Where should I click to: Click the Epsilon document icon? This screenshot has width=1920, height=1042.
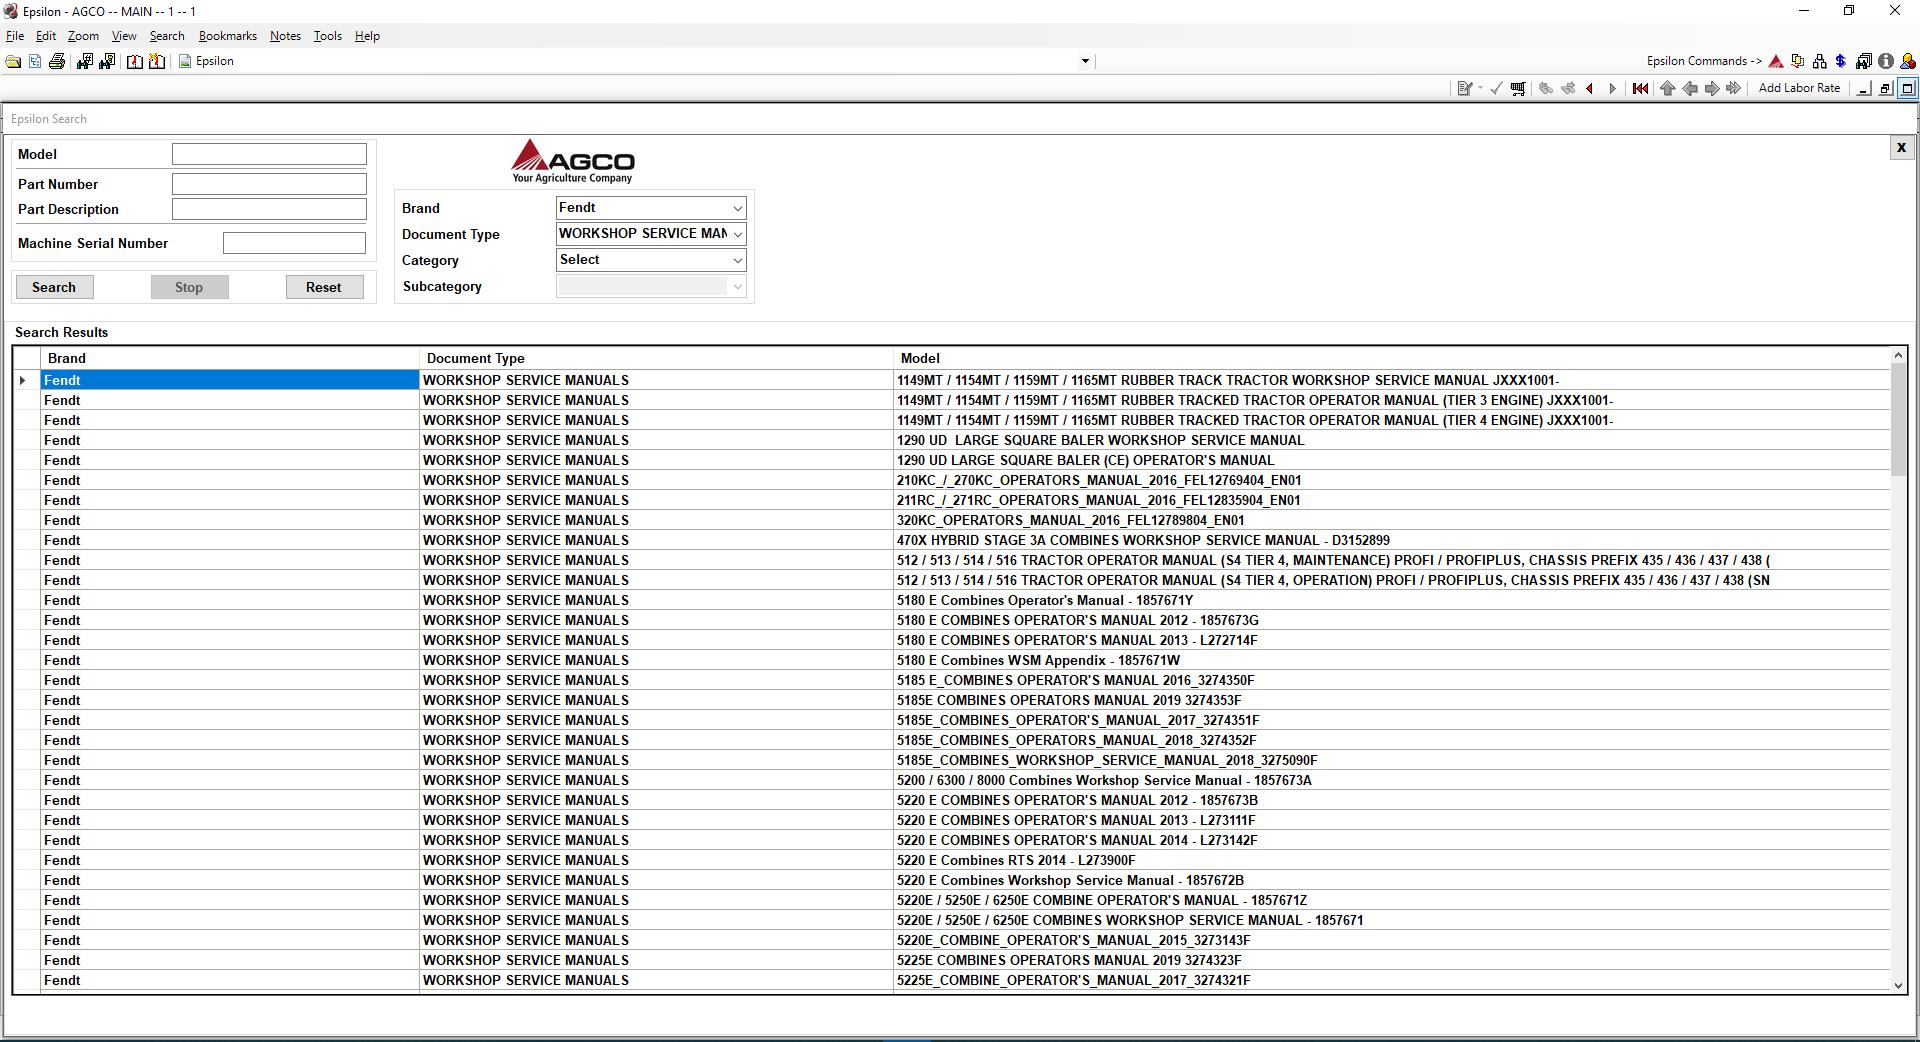click(185, 61)
